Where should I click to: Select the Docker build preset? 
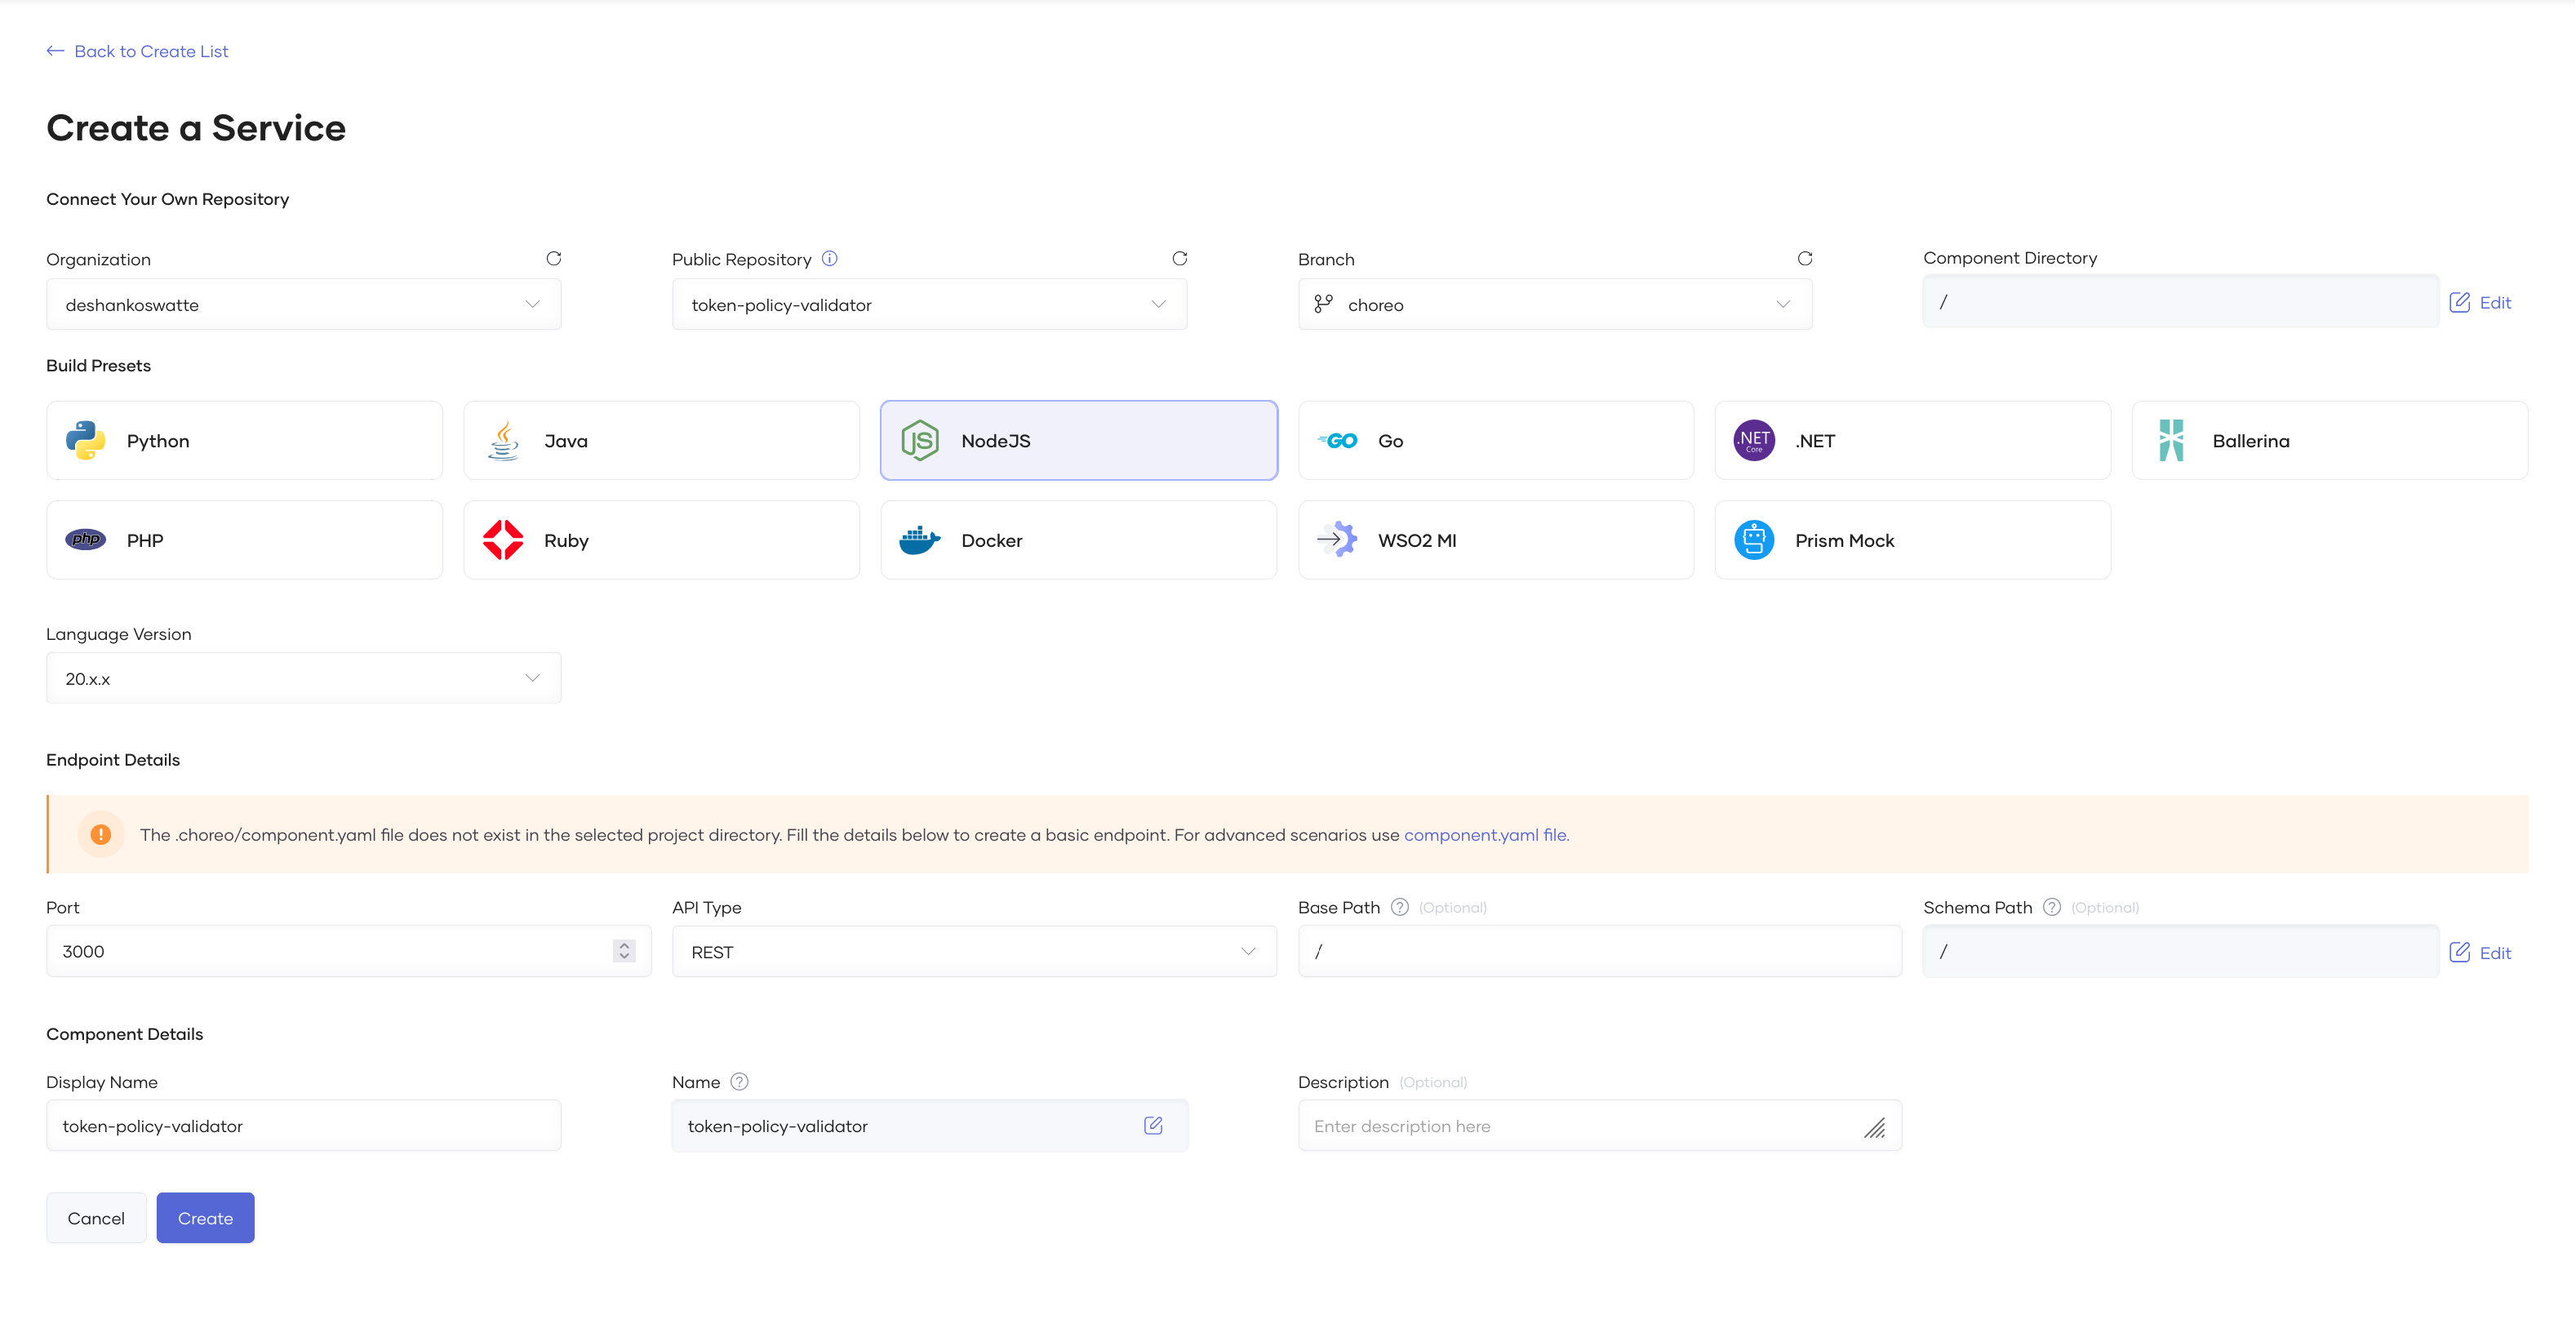[1078, 540]
